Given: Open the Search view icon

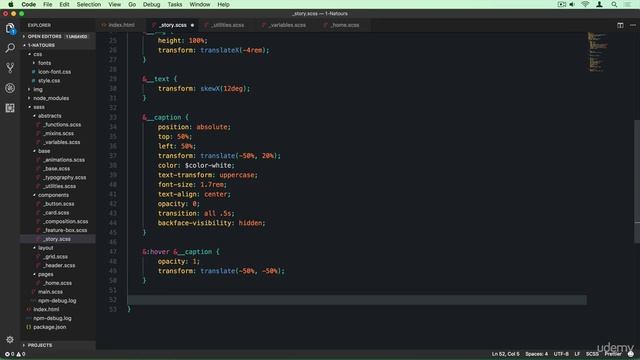Looking at the screenshot, I should [10, 48].
